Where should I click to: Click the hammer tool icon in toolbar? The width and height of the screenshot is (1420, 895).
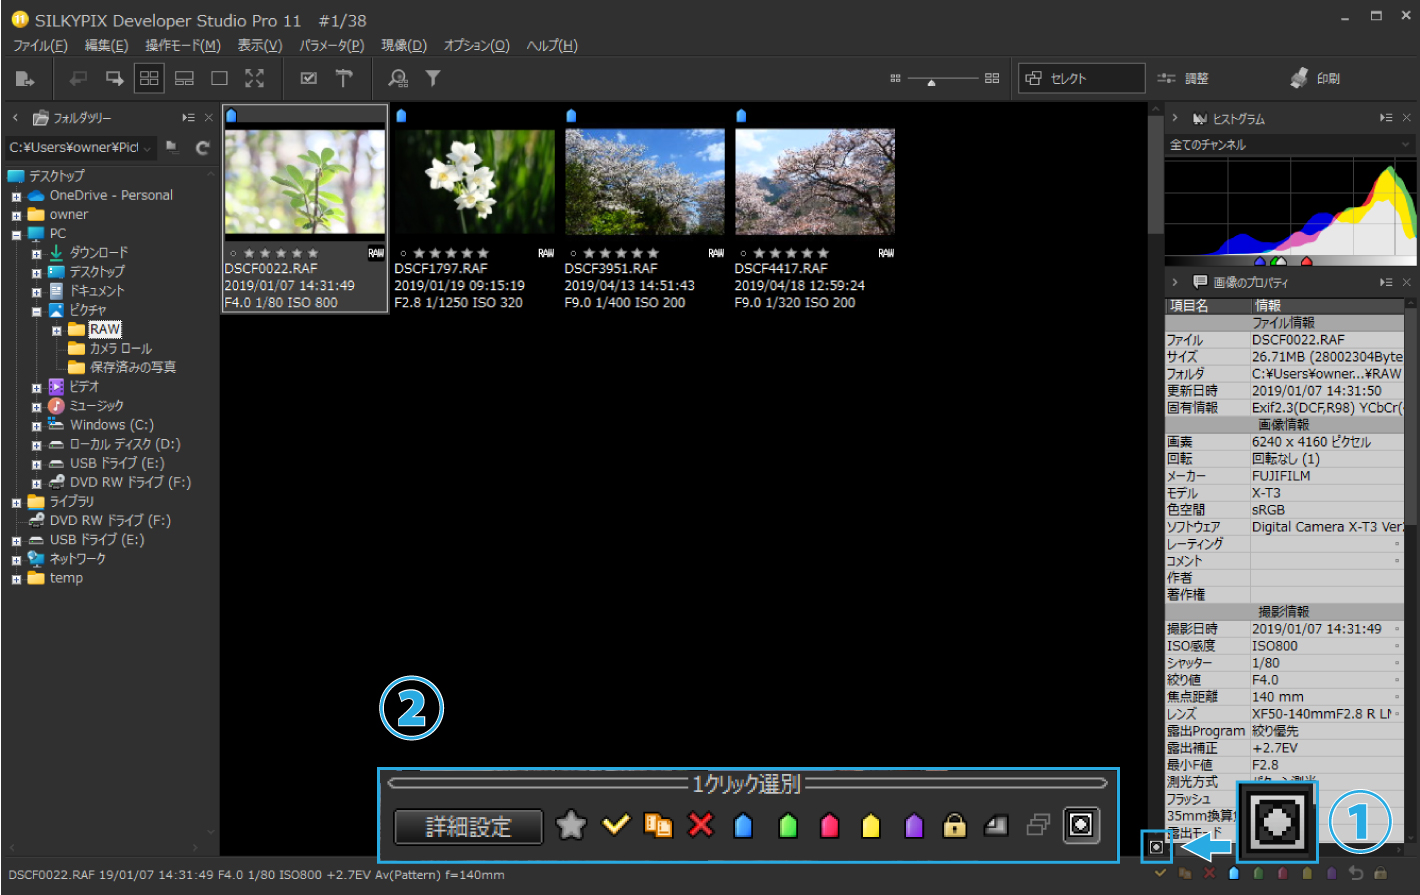point(344,78)
